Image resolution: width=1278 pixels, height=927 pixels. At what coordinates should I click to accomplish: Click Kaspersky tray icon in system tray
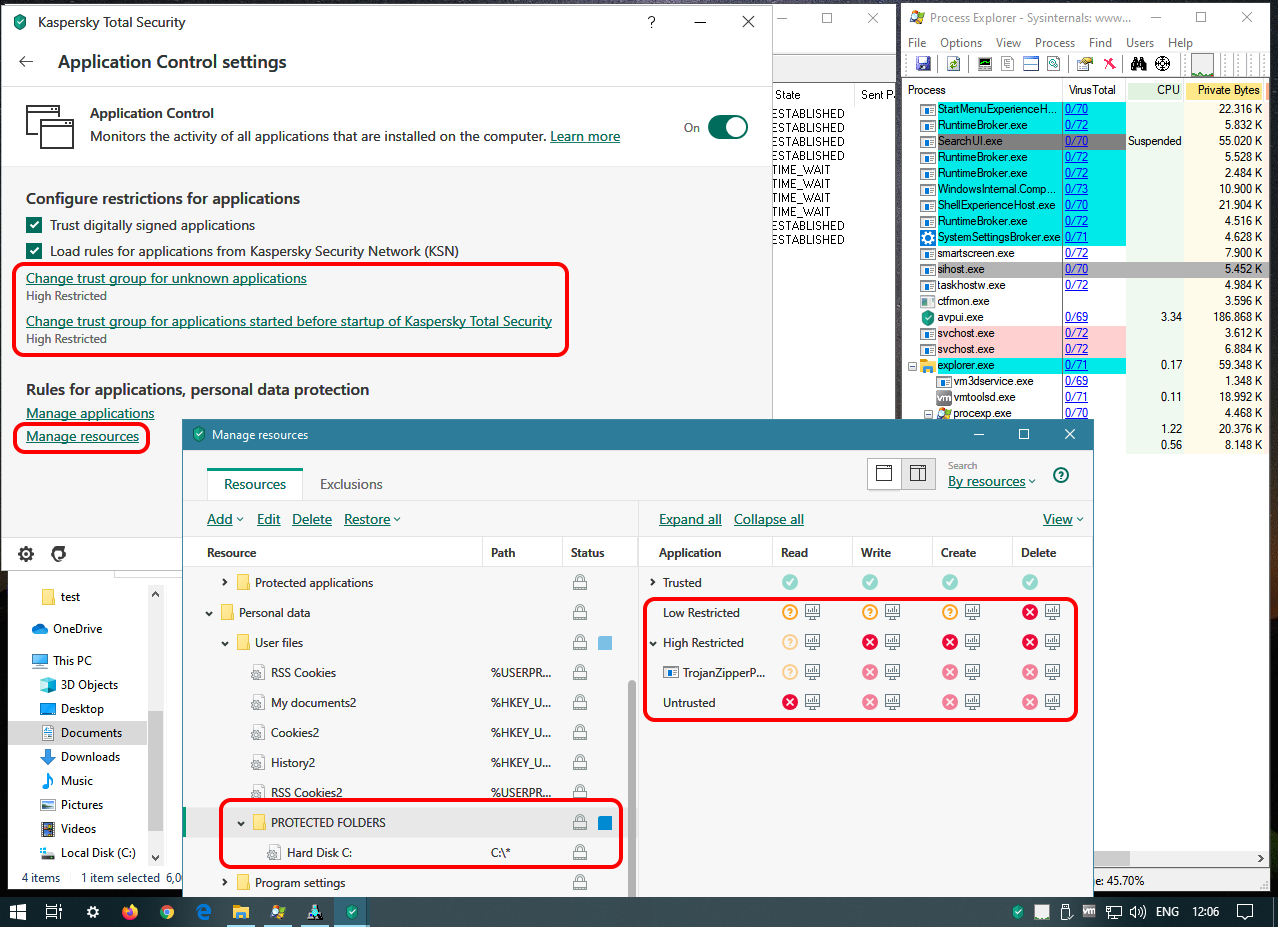point(1018,912)
